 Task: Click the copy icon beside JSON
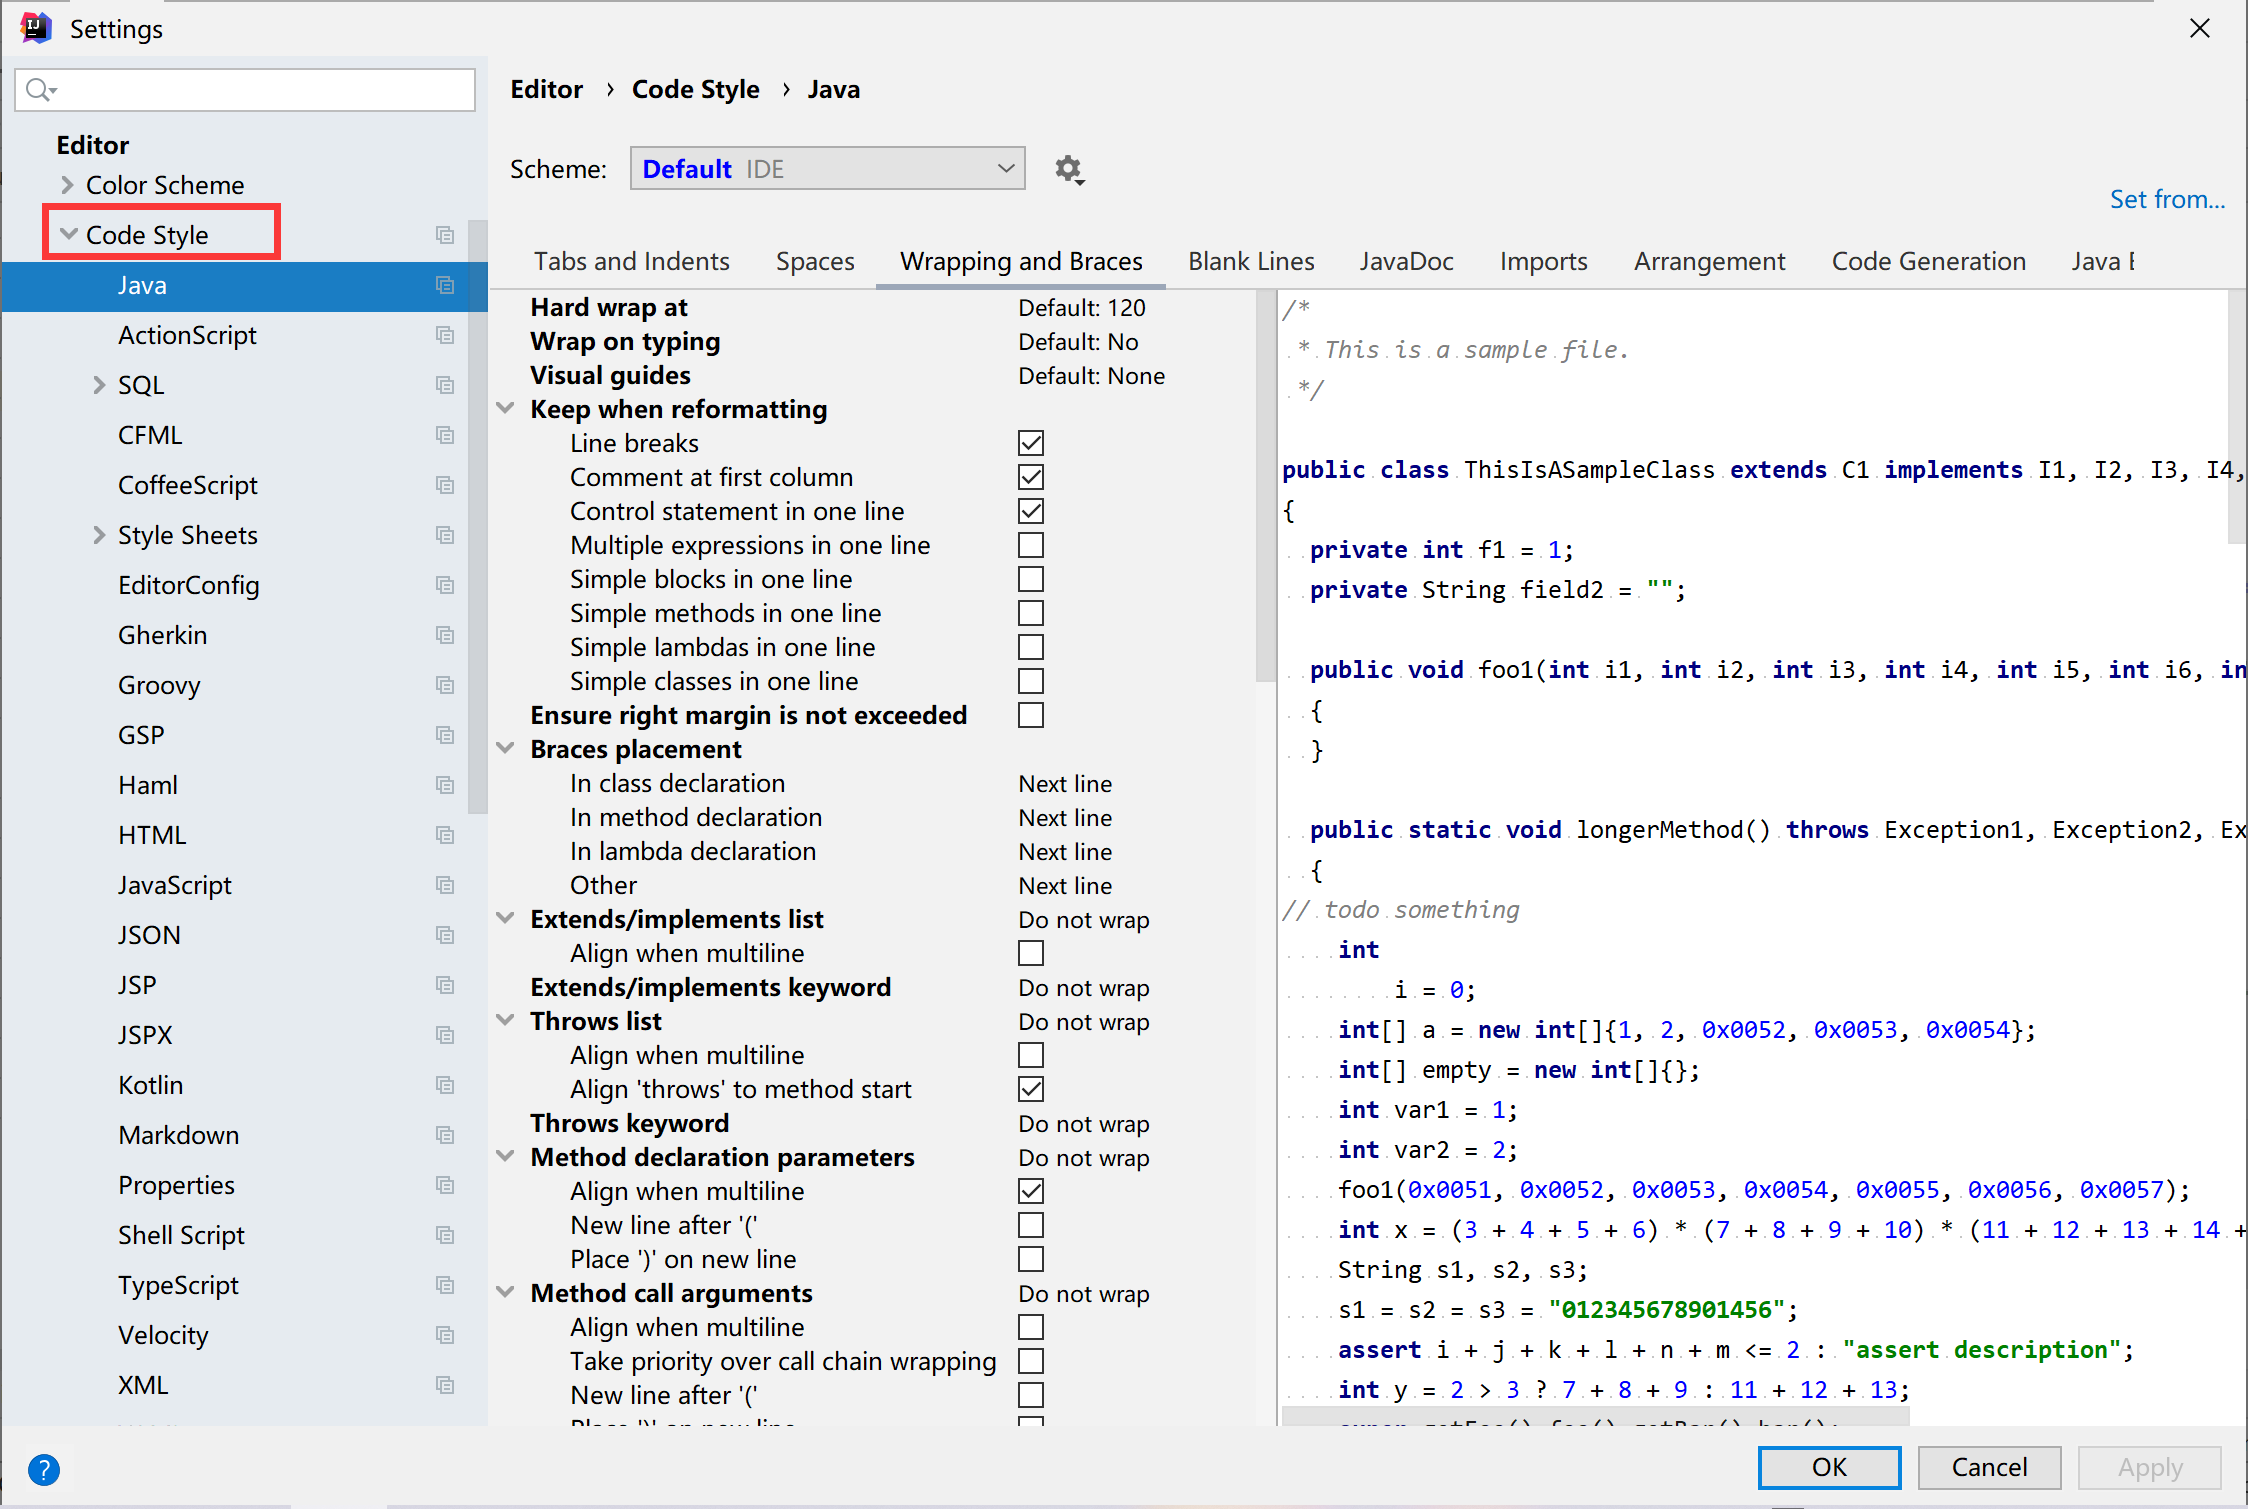tap(445, 935)
